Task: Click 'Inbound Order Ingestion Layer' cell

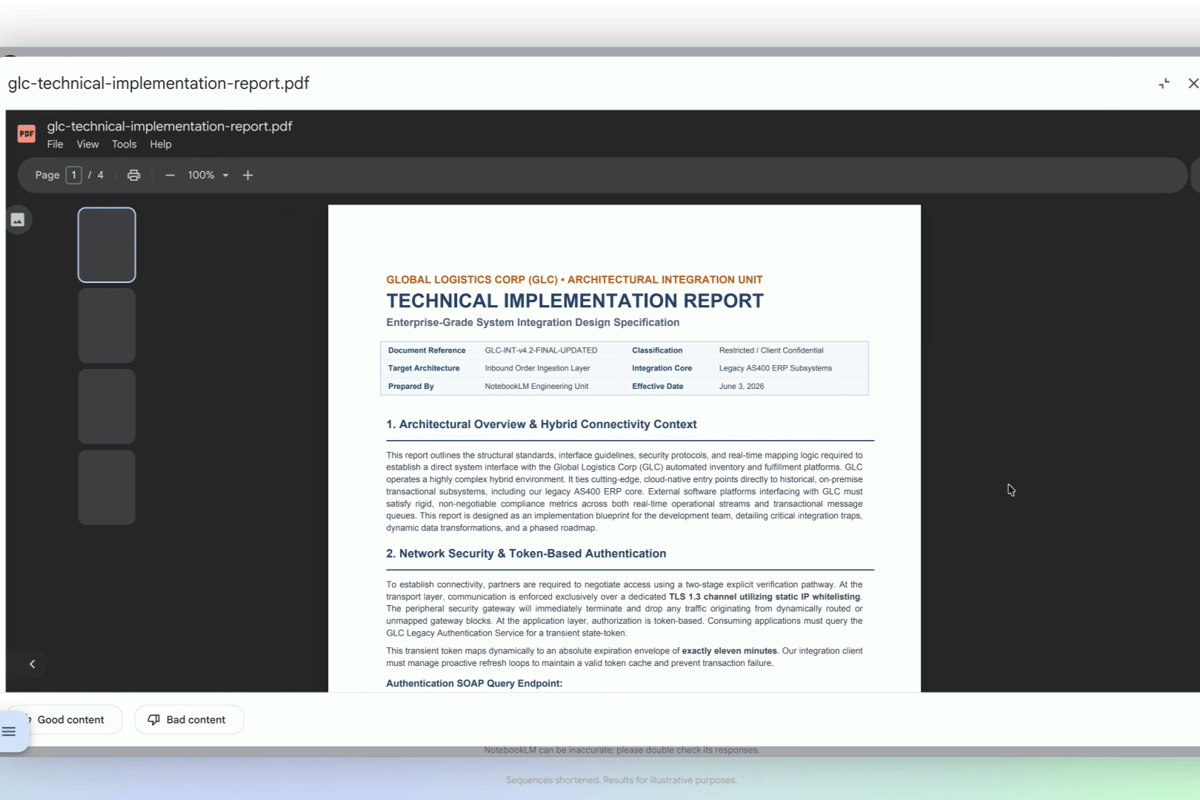Action: 537,369
